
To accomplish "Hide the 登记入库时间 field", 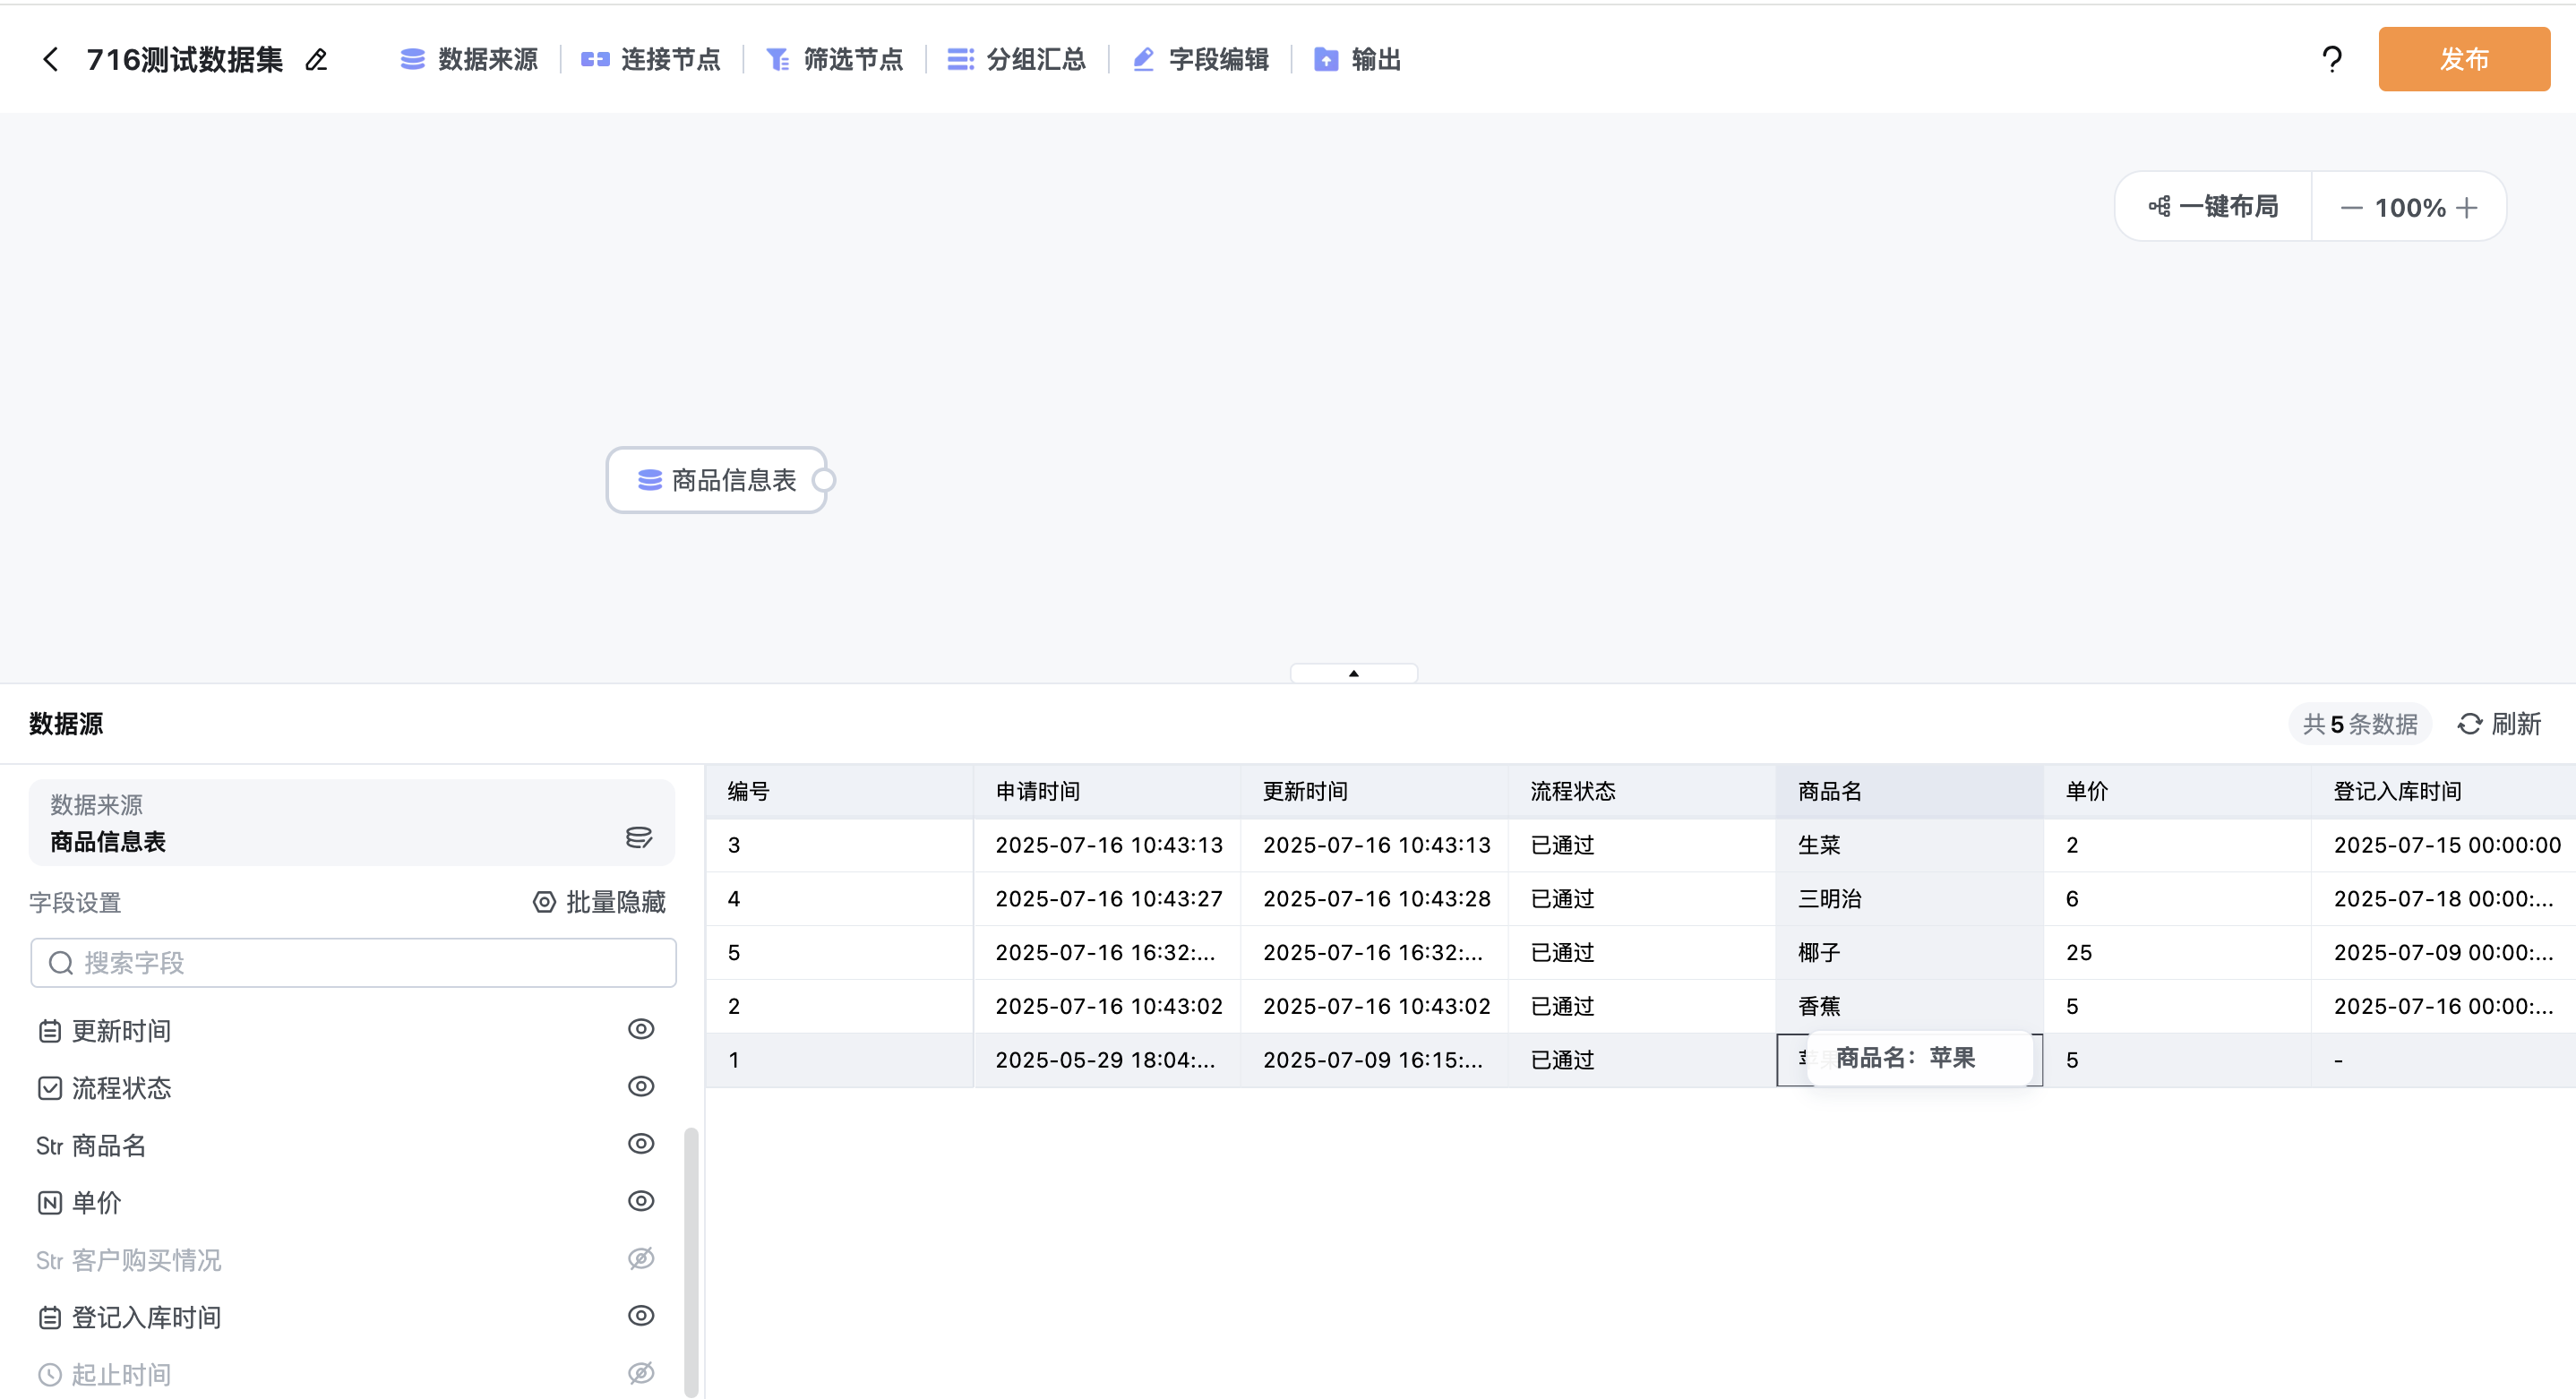I will click(x=641, y=1316).
